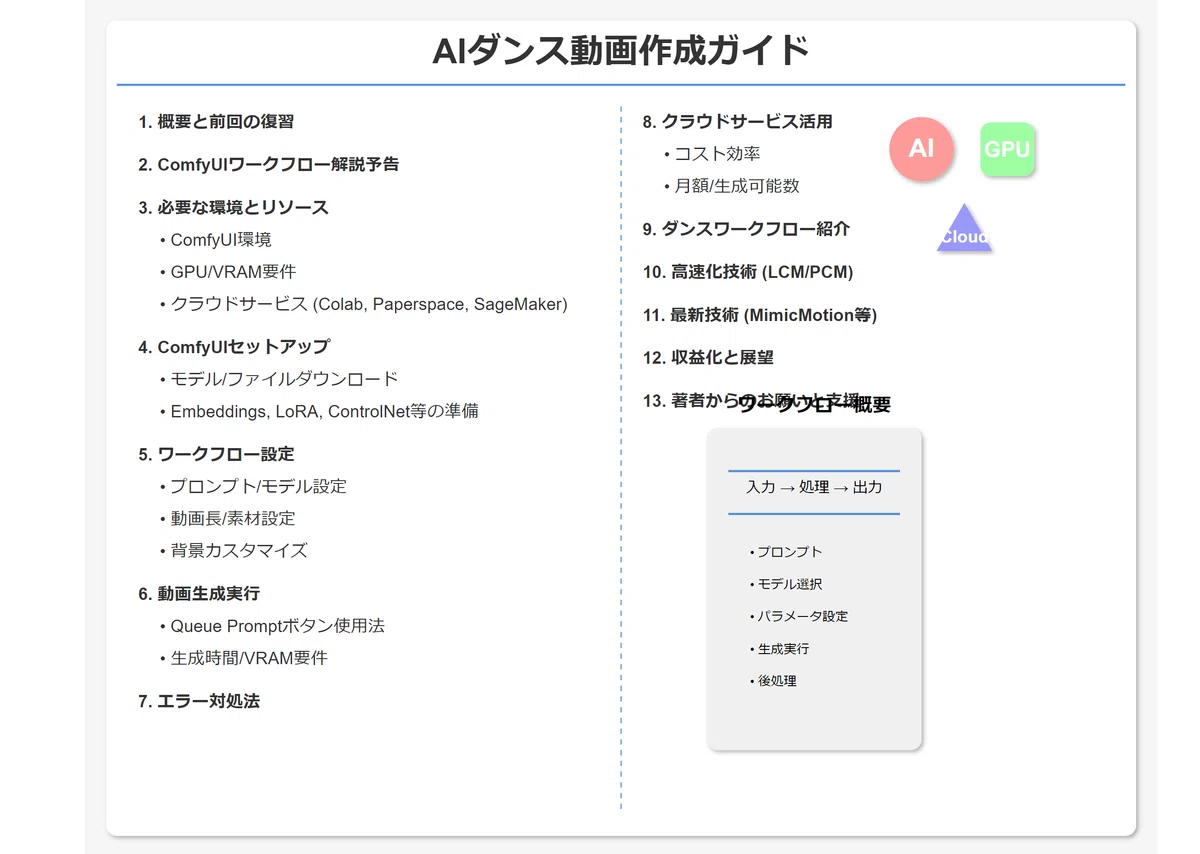Click item 12. 収益化と展望

(x=707, y=358)
